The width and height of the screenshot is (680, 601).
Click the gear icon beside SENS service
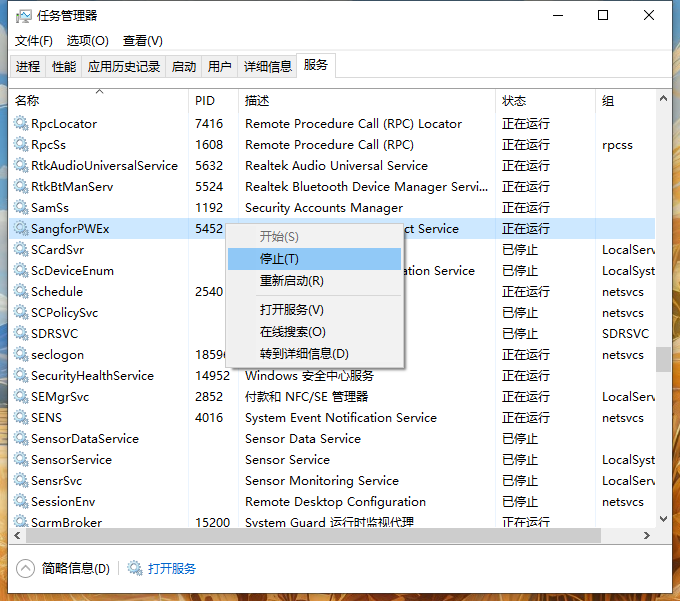tap(21, 418)
